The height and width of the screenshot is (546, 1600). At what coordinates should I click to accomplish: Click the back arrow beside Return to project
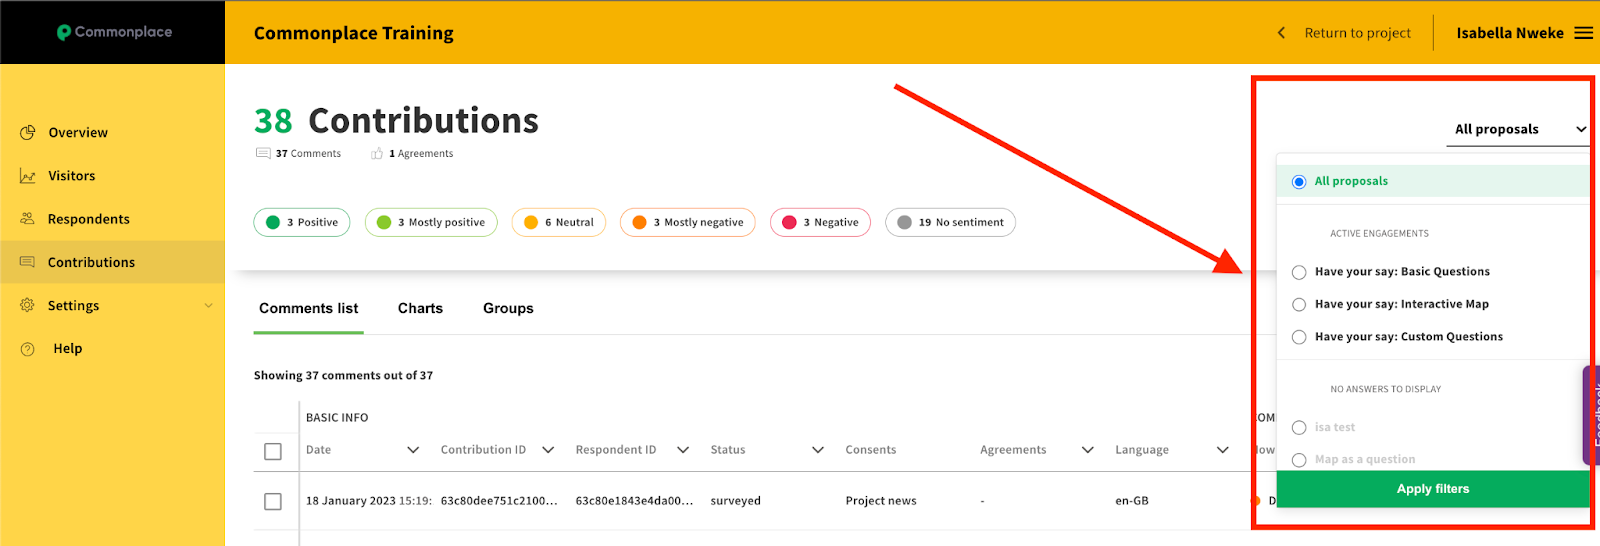1281,33
